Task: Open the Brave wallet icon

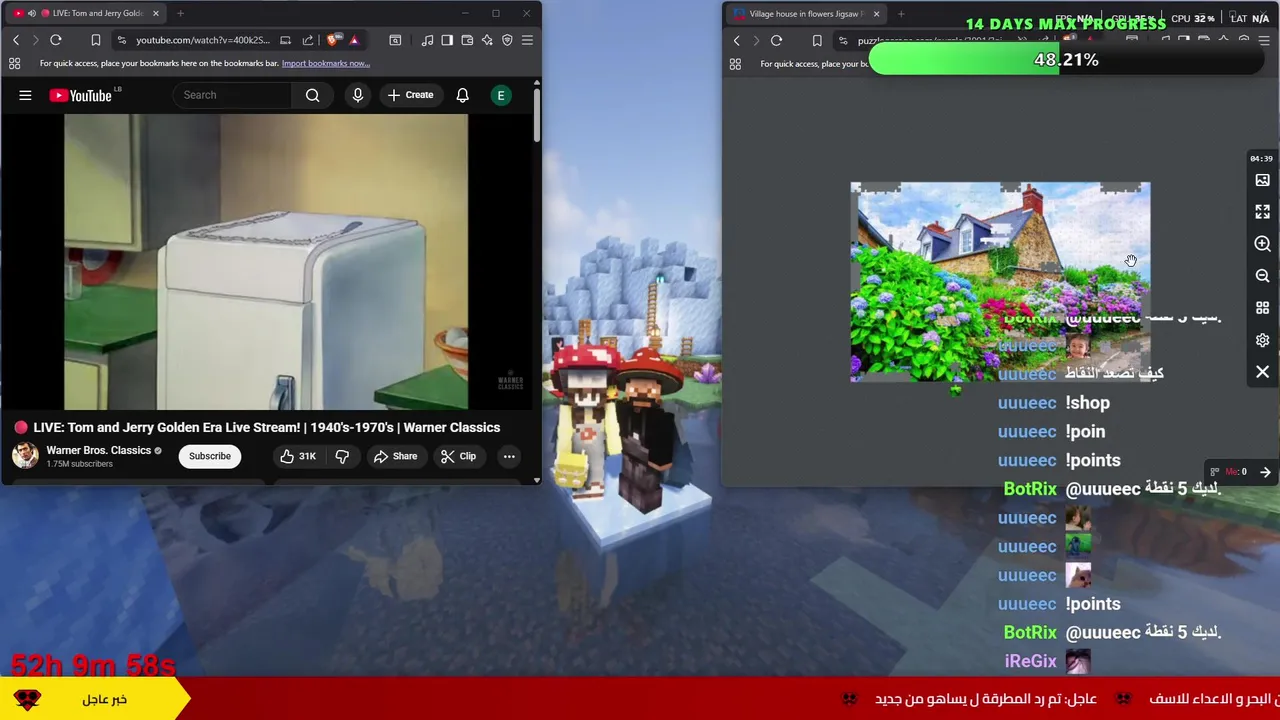Action: [467, 40]
